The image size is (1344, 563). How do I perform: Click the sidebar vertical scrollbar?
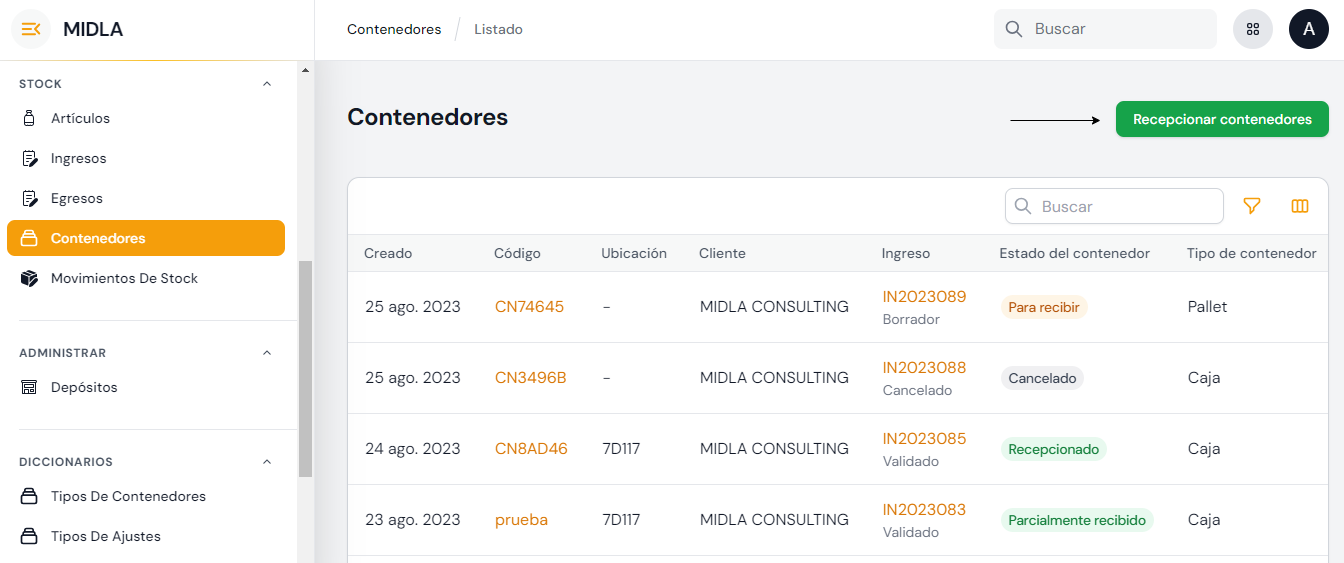point(305,368)
